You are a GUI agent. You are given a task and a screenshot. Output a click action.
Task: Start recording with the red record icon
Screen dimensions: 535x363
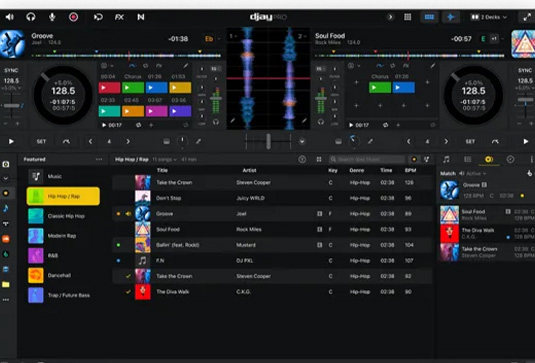73,17
